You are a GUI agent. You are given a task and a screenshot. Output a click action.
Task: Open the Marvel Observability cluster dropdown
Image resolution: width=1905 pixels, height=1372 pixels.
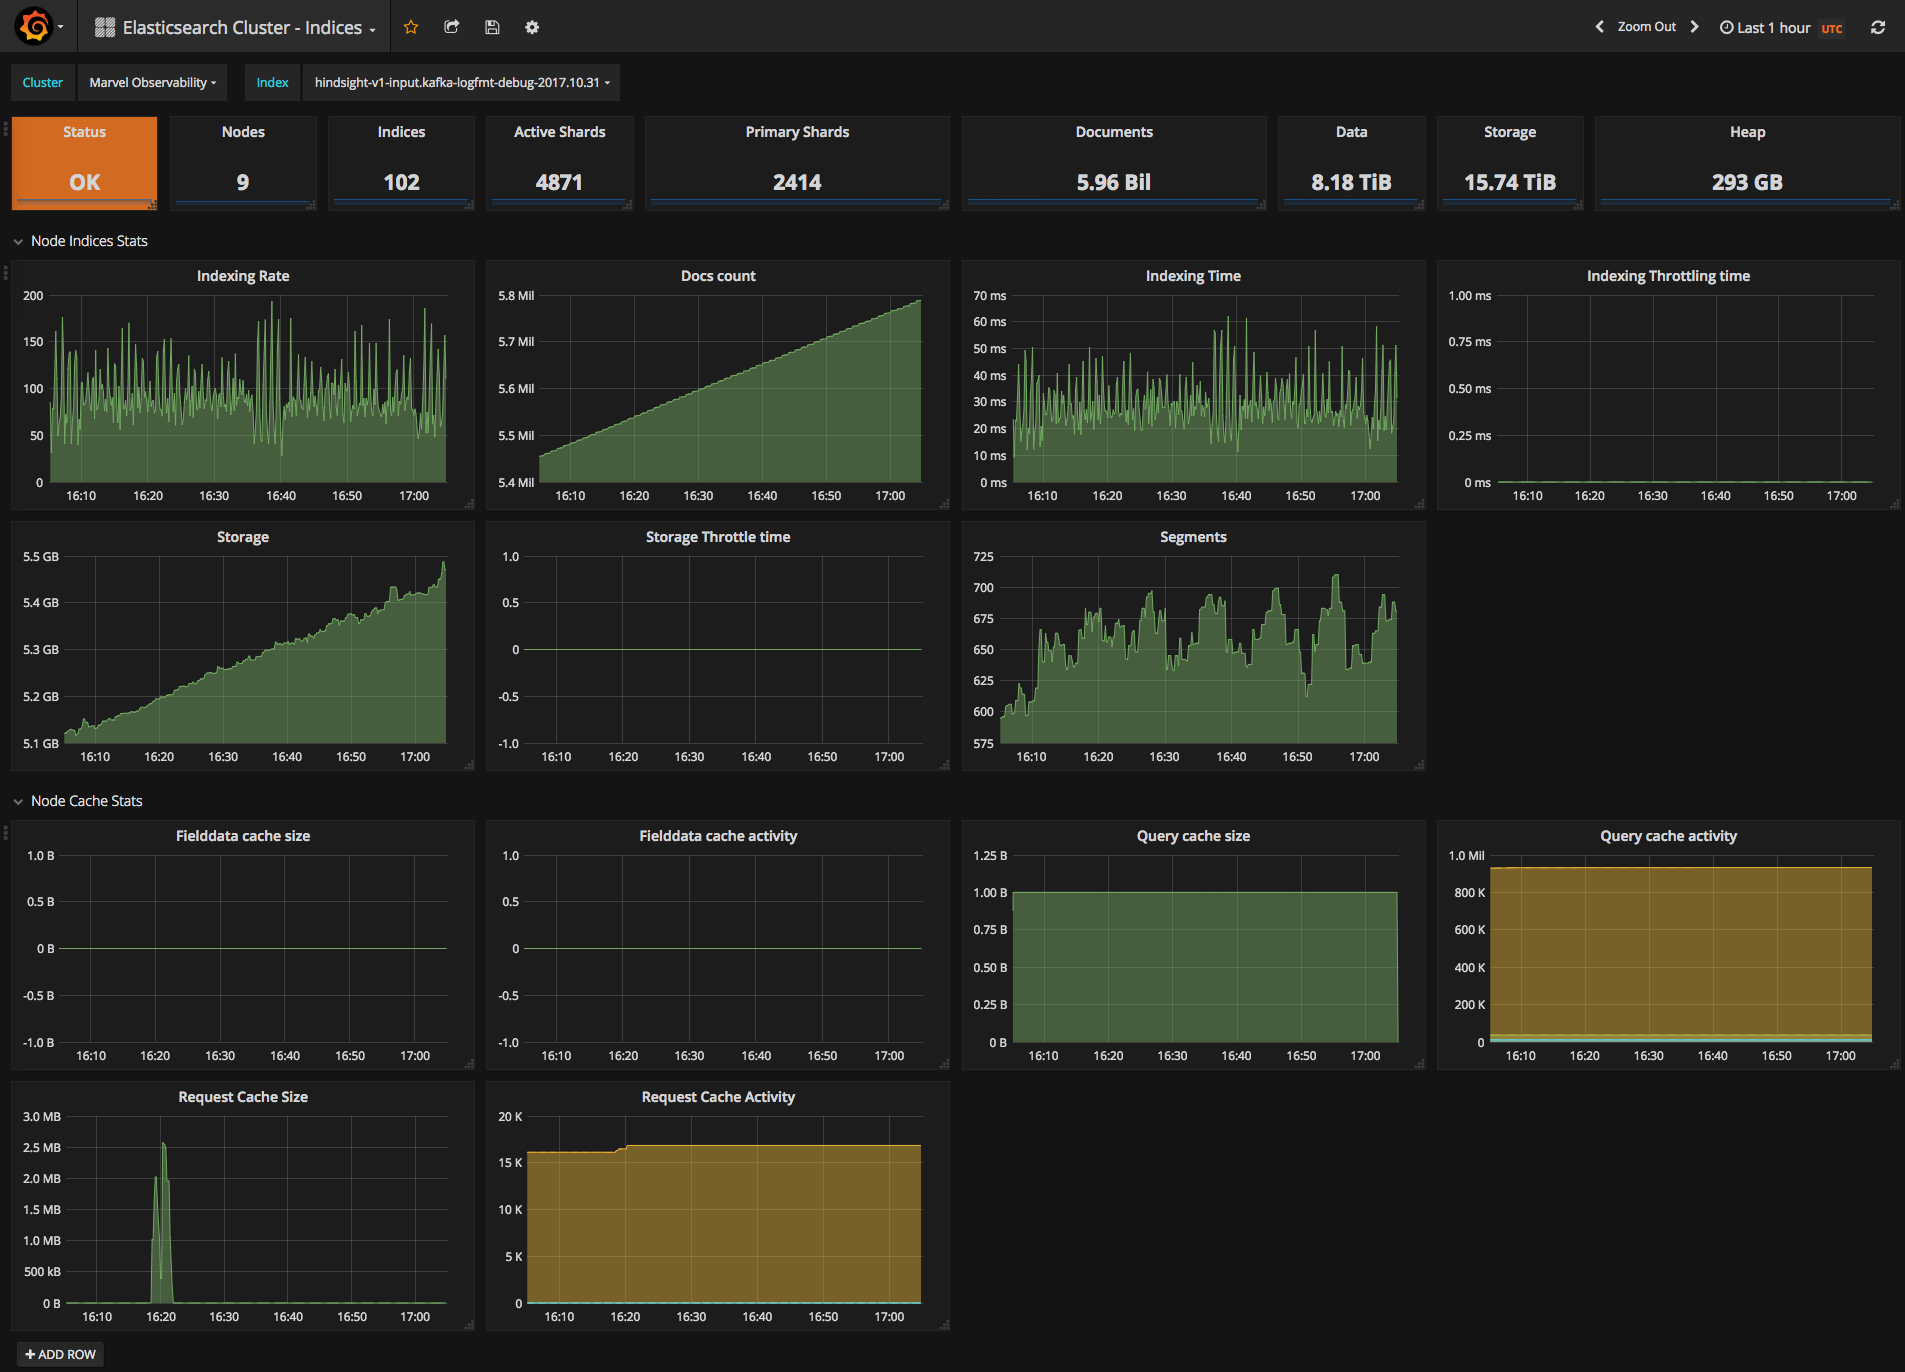(x=152, y=82)
